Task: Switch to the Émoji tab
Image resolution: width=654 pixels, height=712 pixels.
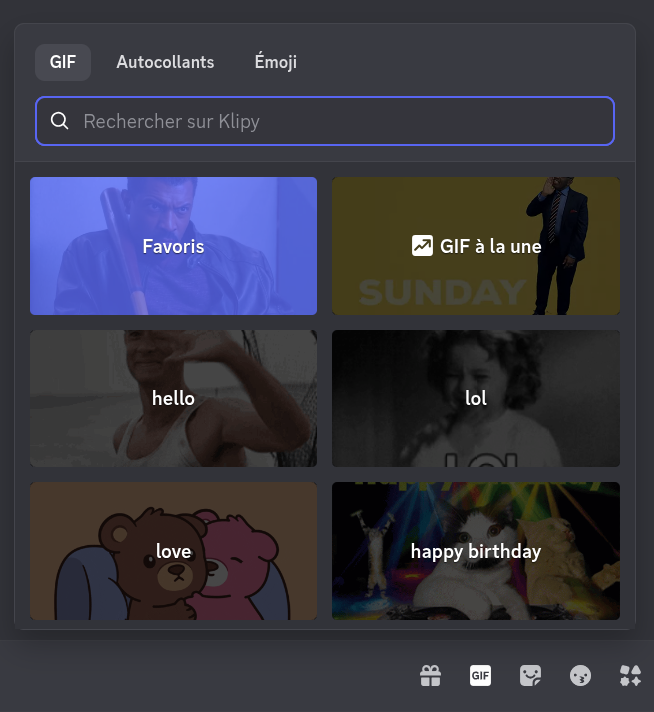Action: [276, 62]
